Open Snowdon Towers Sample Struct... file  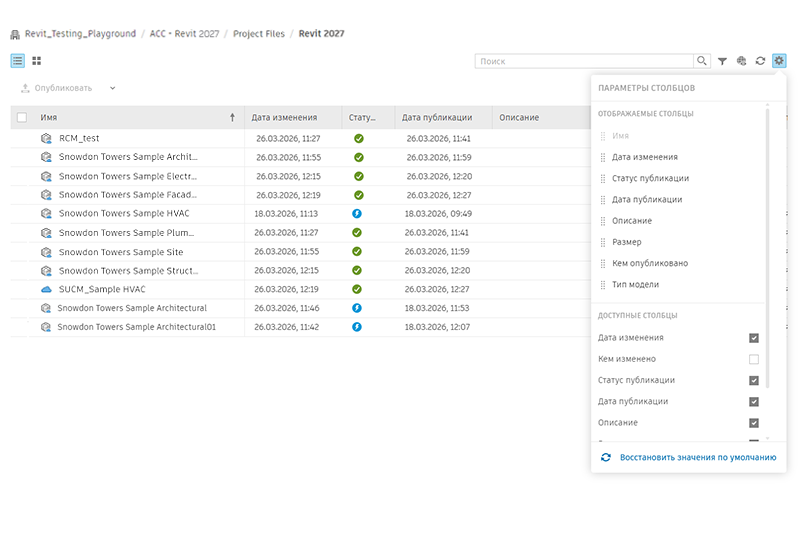pos(128,270)
